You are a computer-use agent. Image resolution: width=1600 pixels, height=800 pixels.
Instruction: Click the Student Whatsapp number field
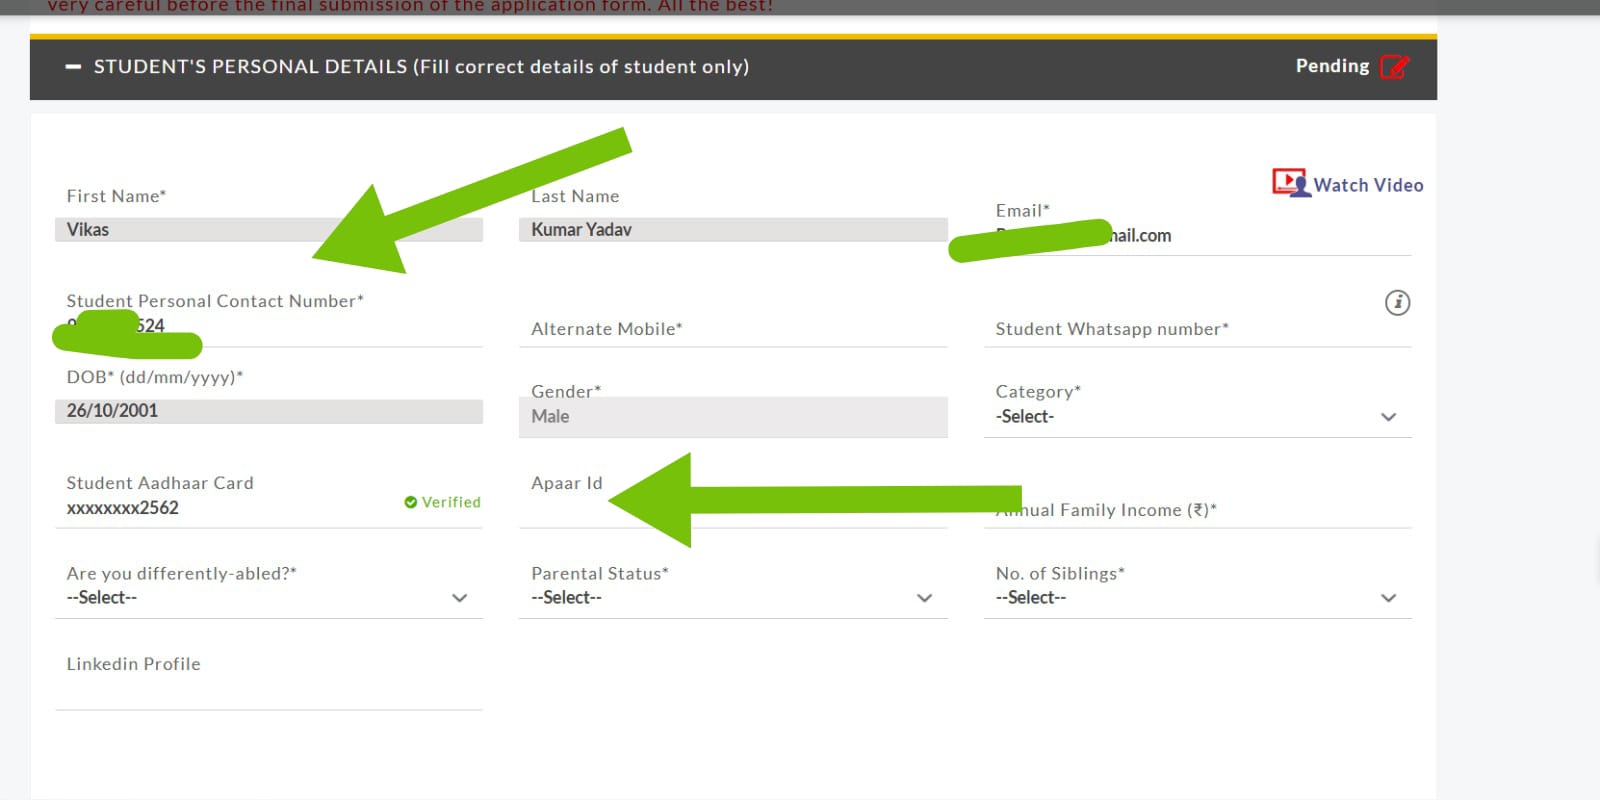[x=1197, y=330]
